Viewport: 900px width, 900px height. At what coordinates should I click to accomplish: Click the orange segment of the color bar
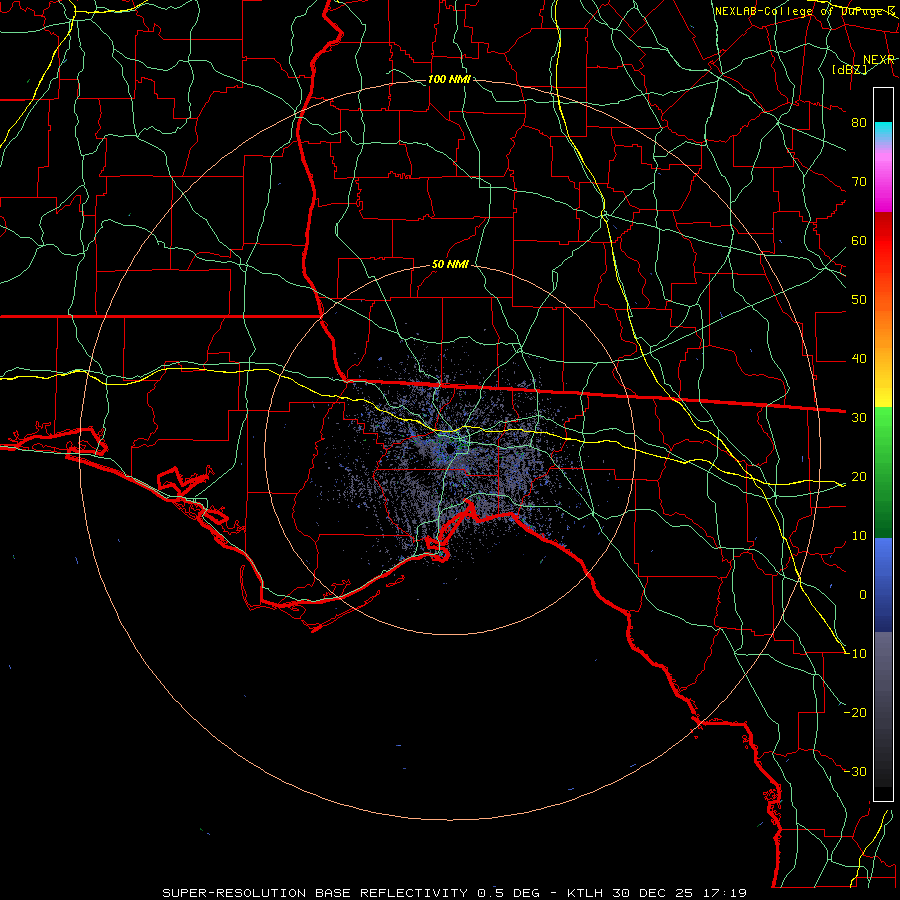(x=883, y=327)
